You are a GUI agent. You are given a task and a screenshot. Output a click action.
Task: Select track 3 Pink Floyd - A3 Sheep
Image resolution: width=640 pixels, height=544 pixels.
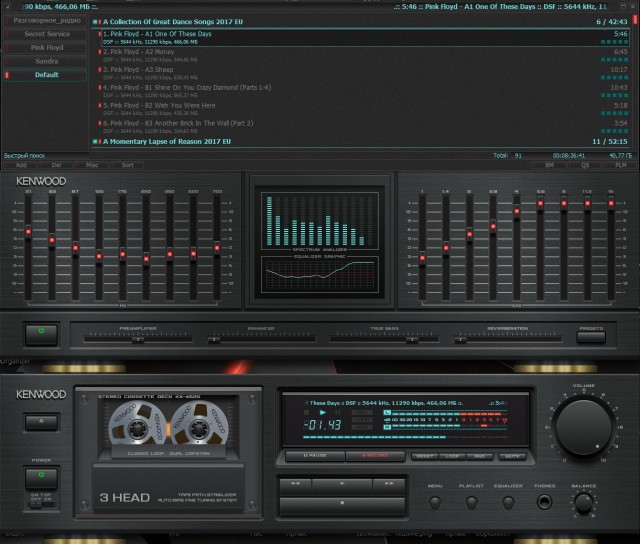coord(363,73)
